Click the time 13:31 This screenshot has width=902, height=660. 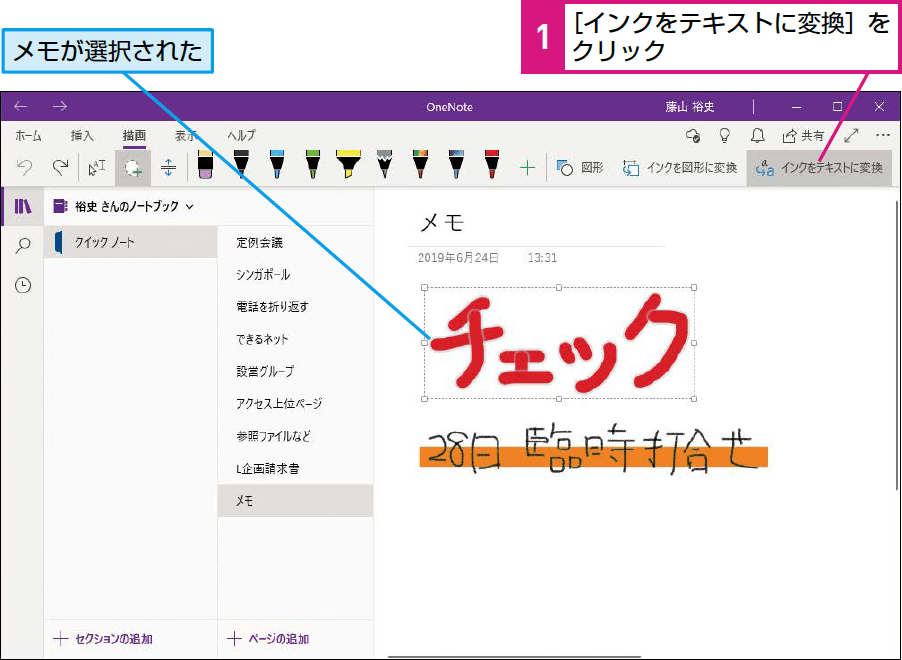click(542, 258)
